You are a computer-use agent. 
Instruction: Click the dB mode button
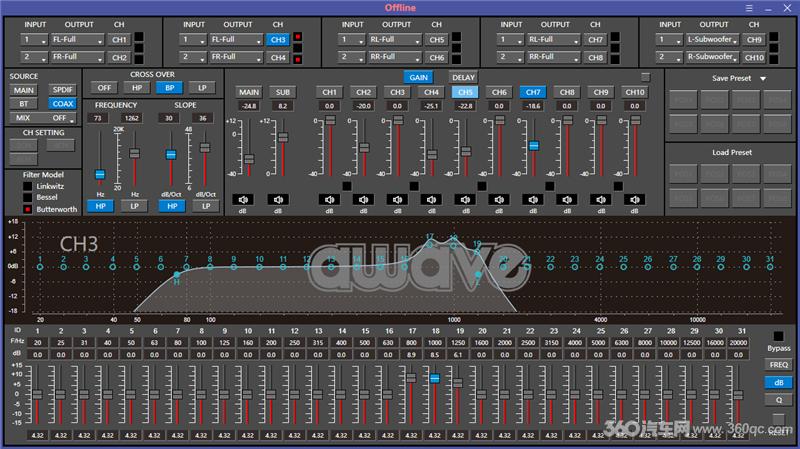coord(779,383)
